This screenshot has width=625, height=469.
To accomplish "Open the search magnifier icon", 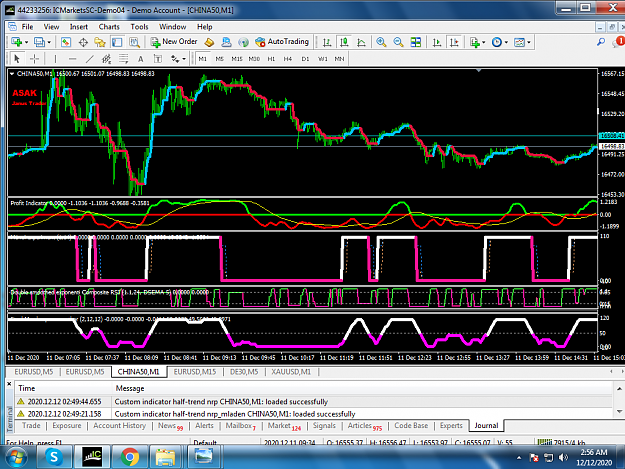I will click(x=601, y=42).
